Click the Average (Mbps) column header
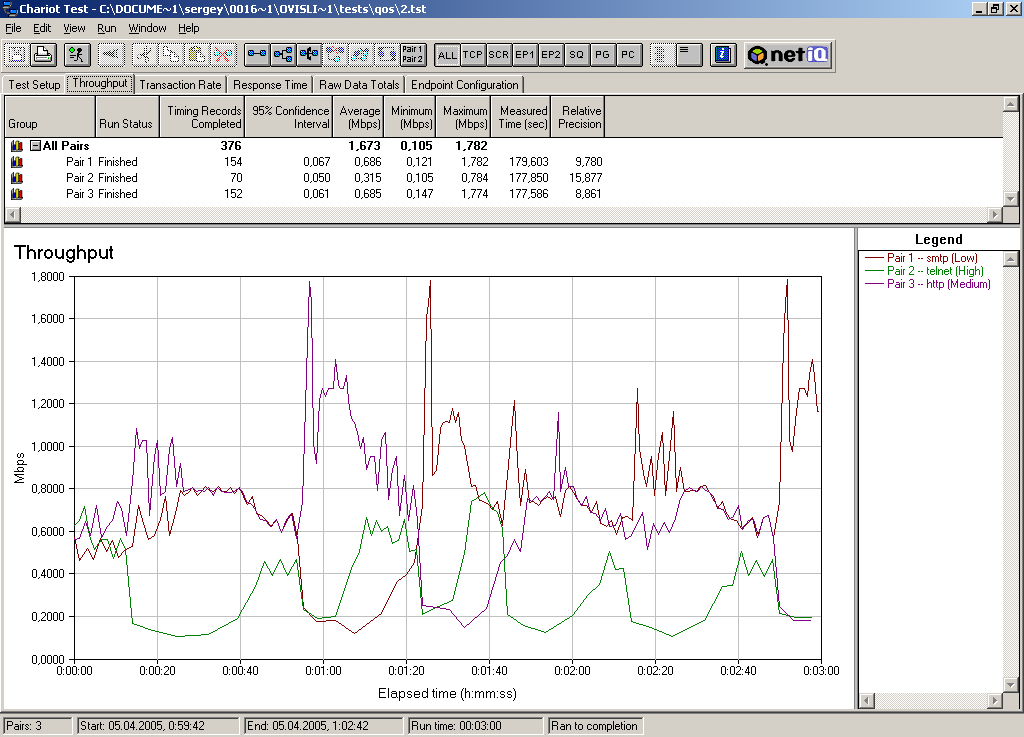Image resolution: width=1024 pixels, height=737 pixels. coord(359,117)
